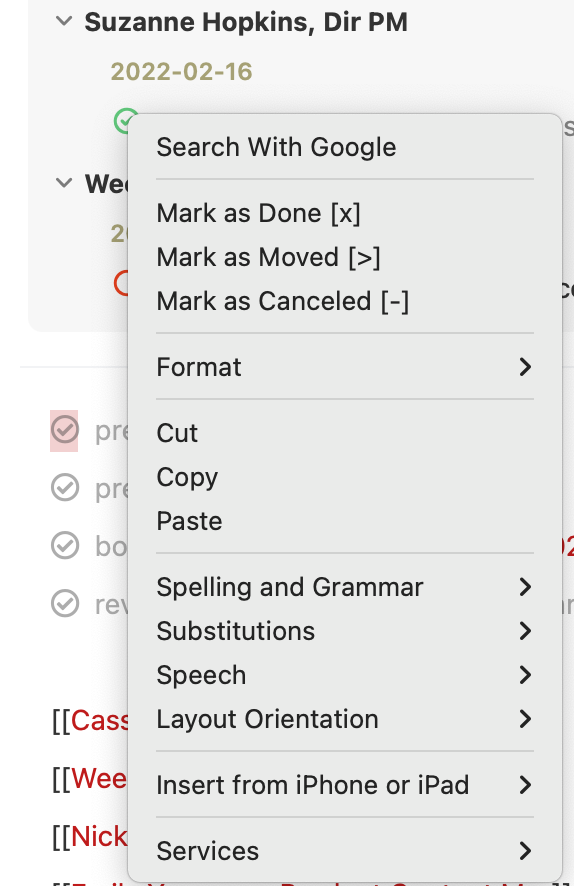Expand the Spelling and Grammar submenu
Viewport: 574px width, 886px height.
pos(345,587)
